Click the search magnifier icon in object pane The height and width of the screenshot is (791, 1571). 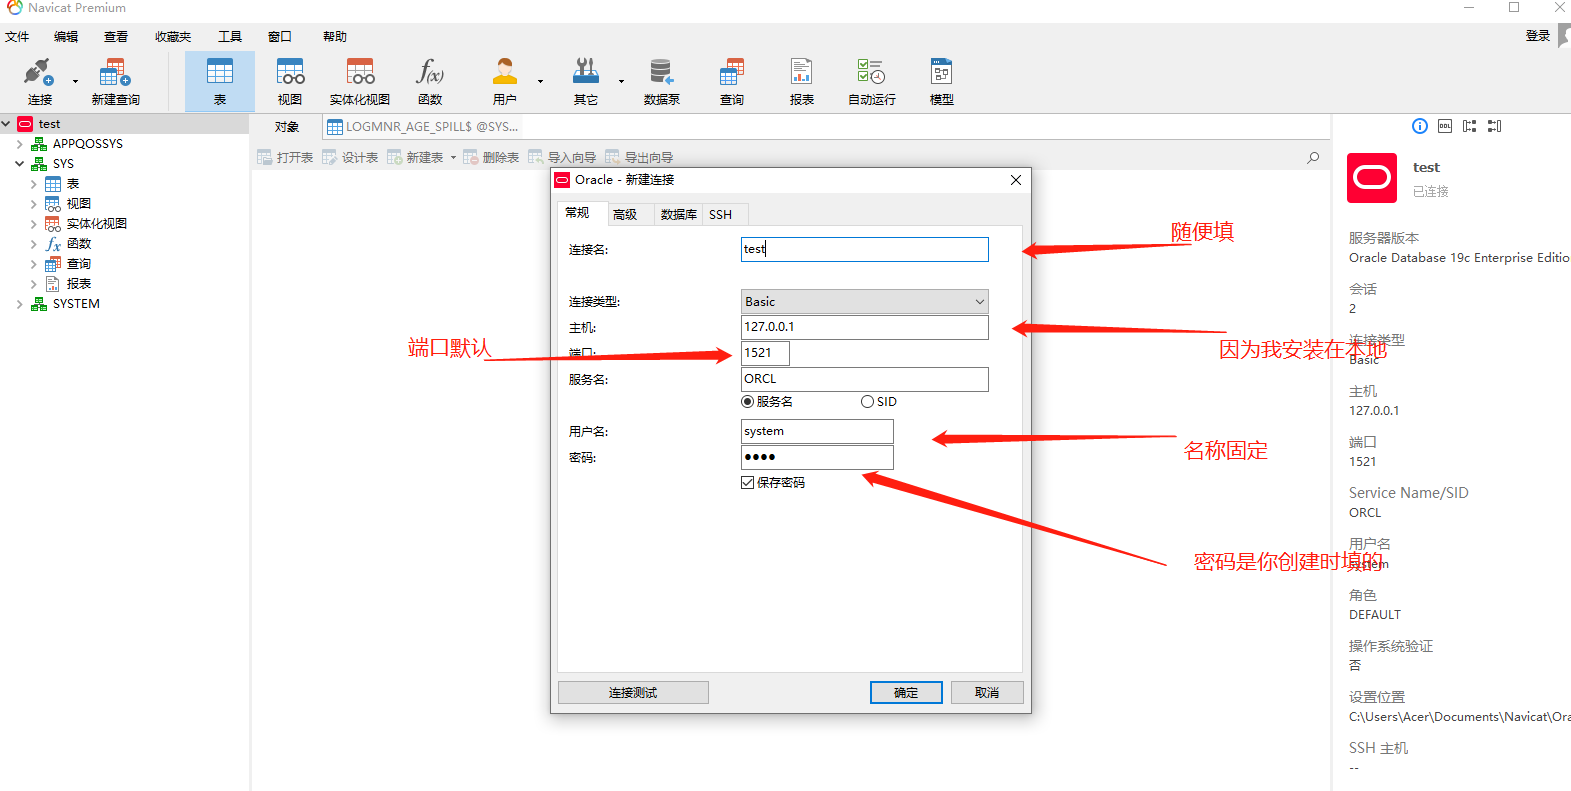click(1313, 158)
